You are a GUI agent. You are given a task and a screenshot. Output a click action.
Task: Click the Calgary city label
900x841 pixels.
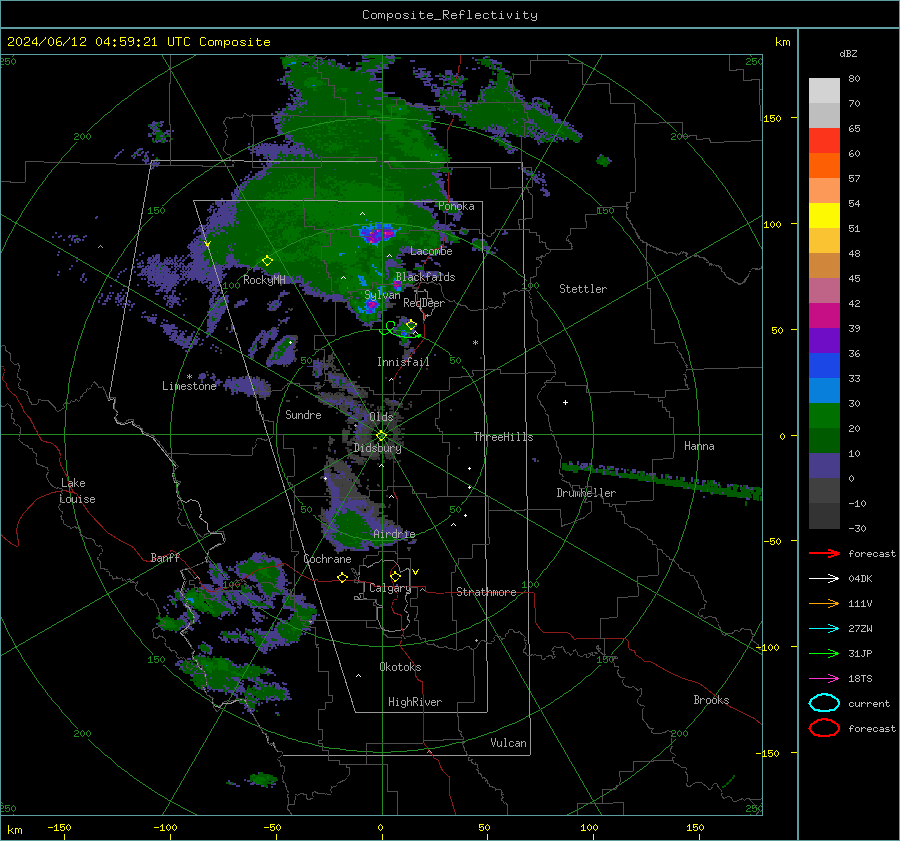point(390,588)
